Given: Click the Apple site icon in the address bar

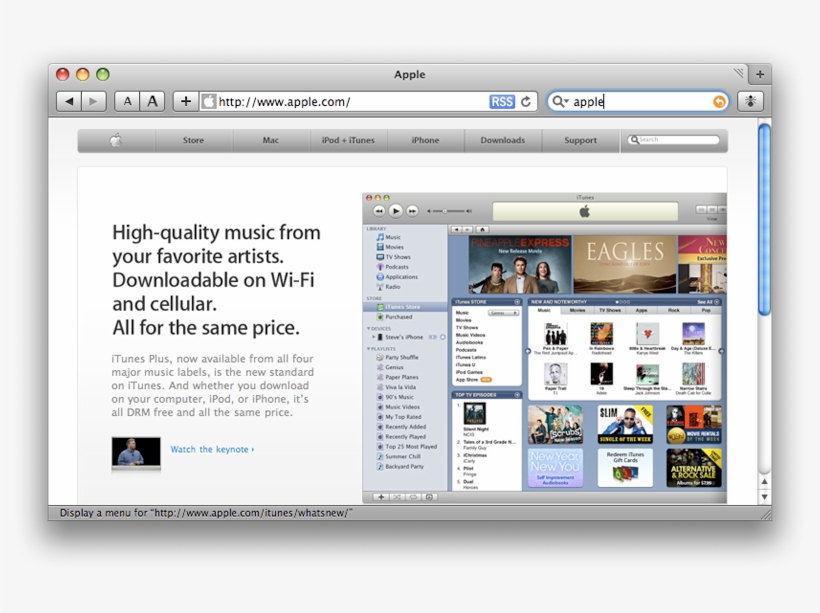Looking at the screenshot, I should pyautogui.click(x=209, y=101).
